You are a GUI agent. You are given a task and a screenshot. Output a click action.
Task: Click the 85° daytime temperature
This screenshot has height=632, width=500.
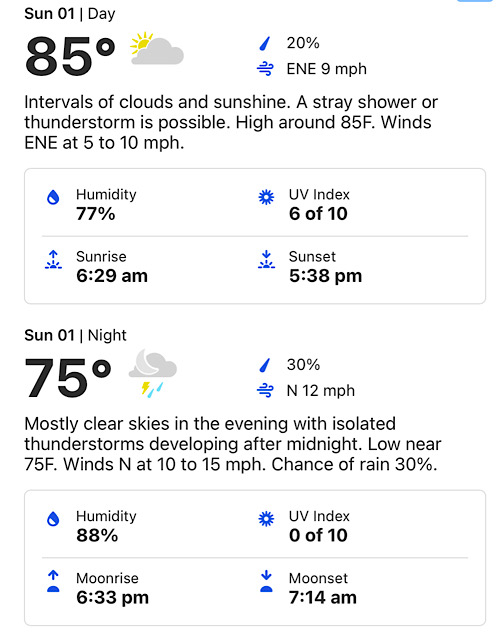pyautogui.click(x=70, y=56)
